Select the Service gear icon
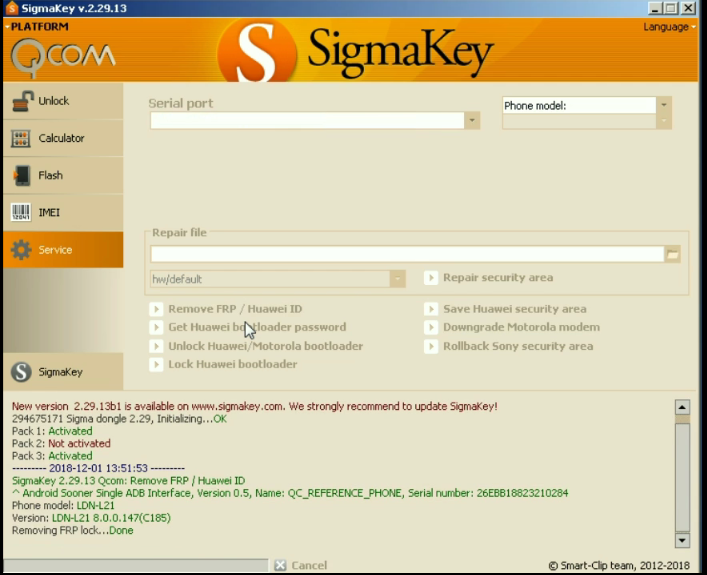The image size is (707, 575). (x=21, y=250)
